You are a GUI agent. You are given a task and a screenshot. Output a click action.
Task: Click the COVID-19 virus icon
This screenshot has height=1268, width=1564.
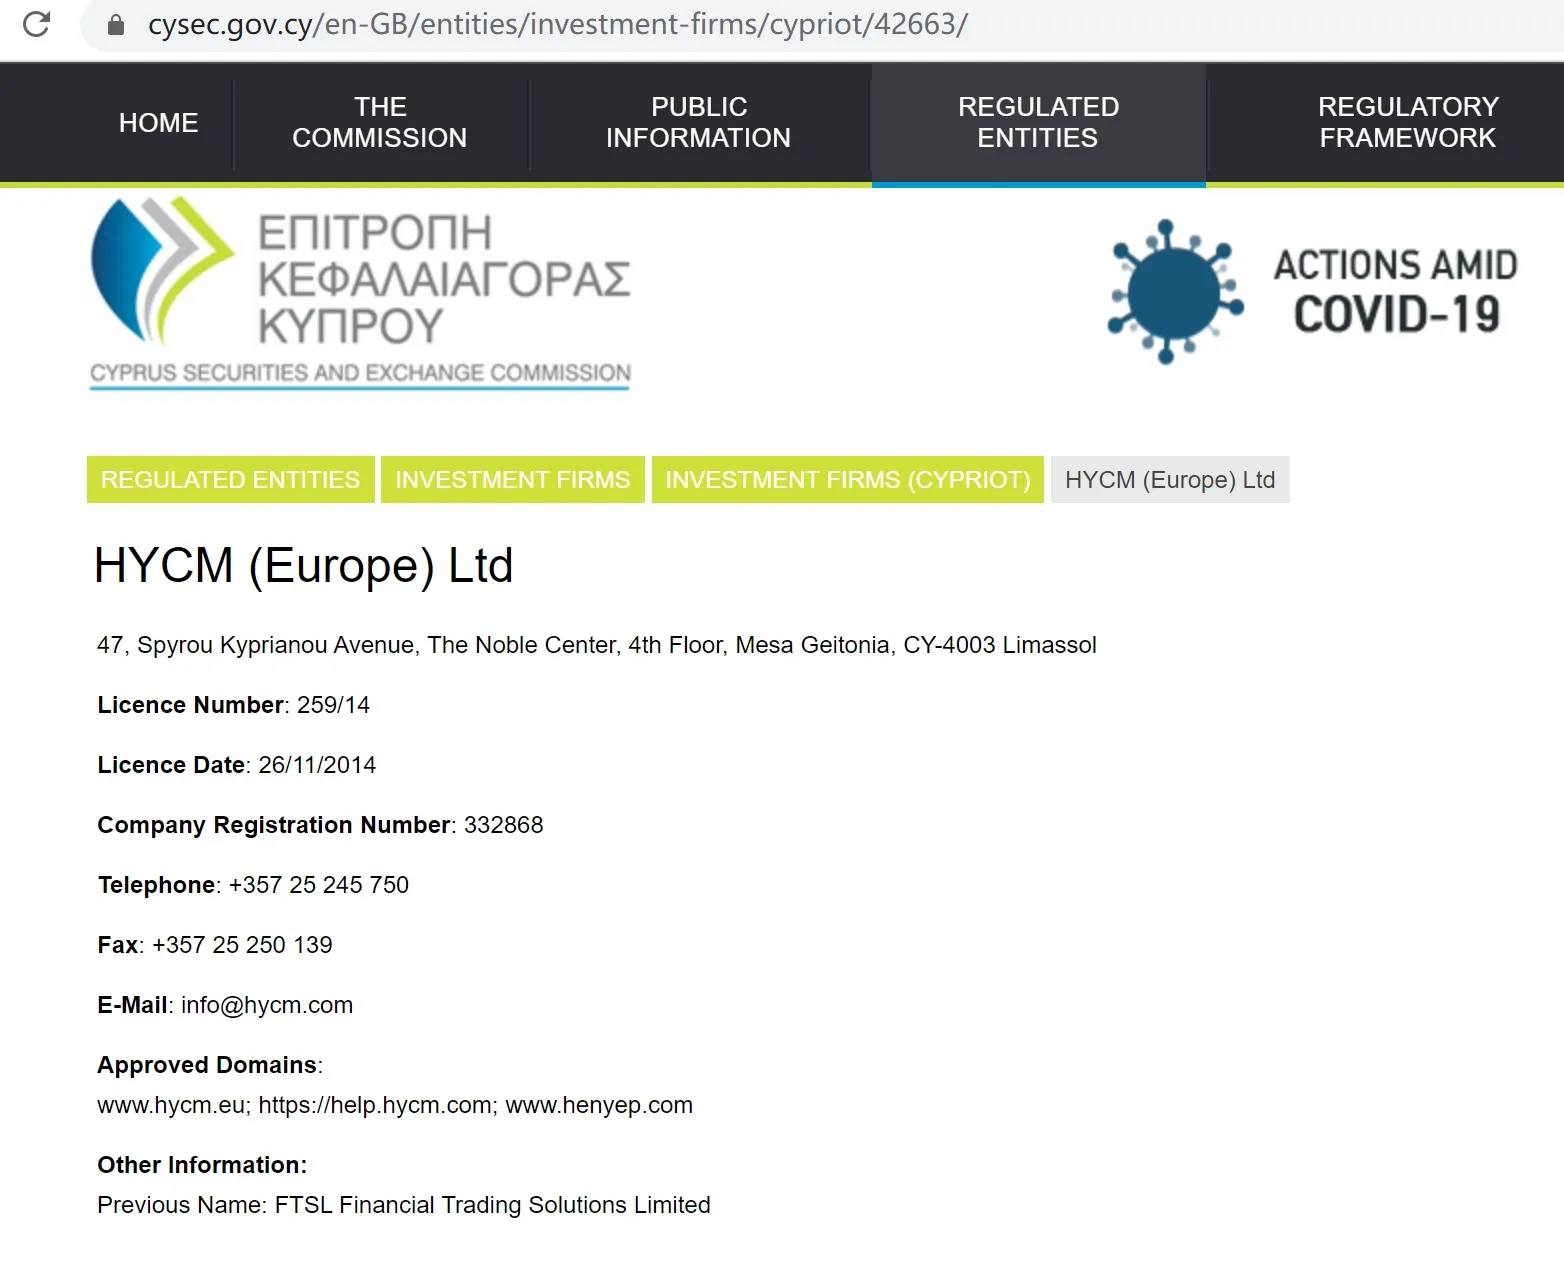point(1176,292)
